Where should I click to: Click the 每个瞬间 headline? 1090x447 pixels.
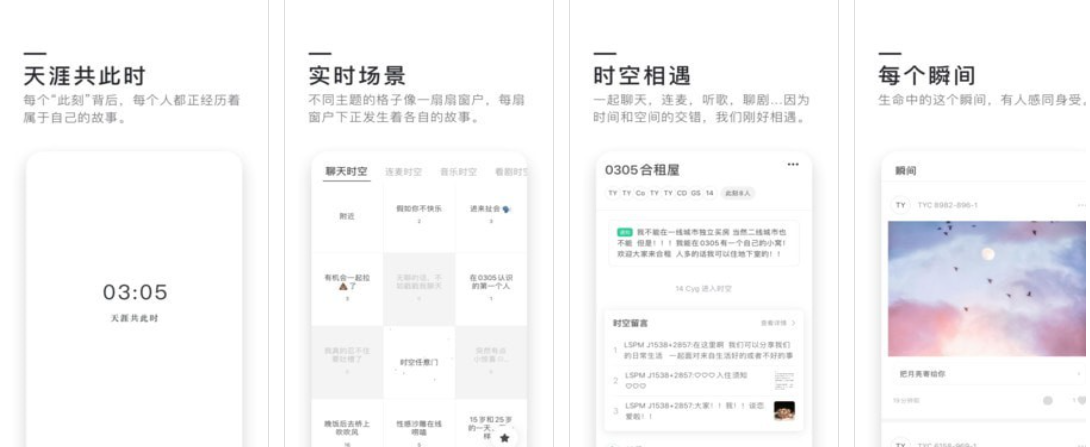[x=927, y=75]
